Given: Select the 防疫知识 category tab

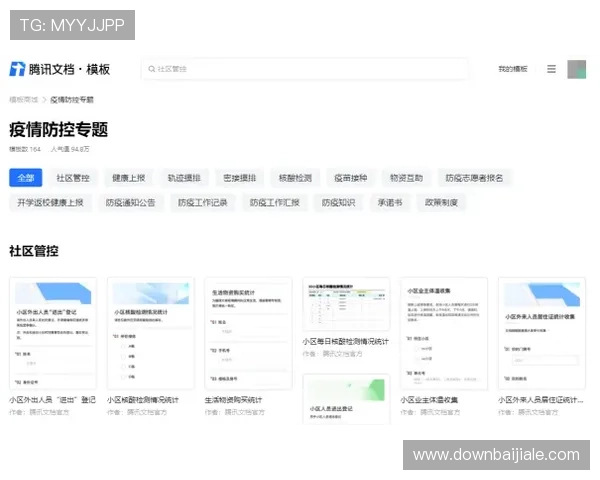Looking at the screenshot, I should (338, 202).
